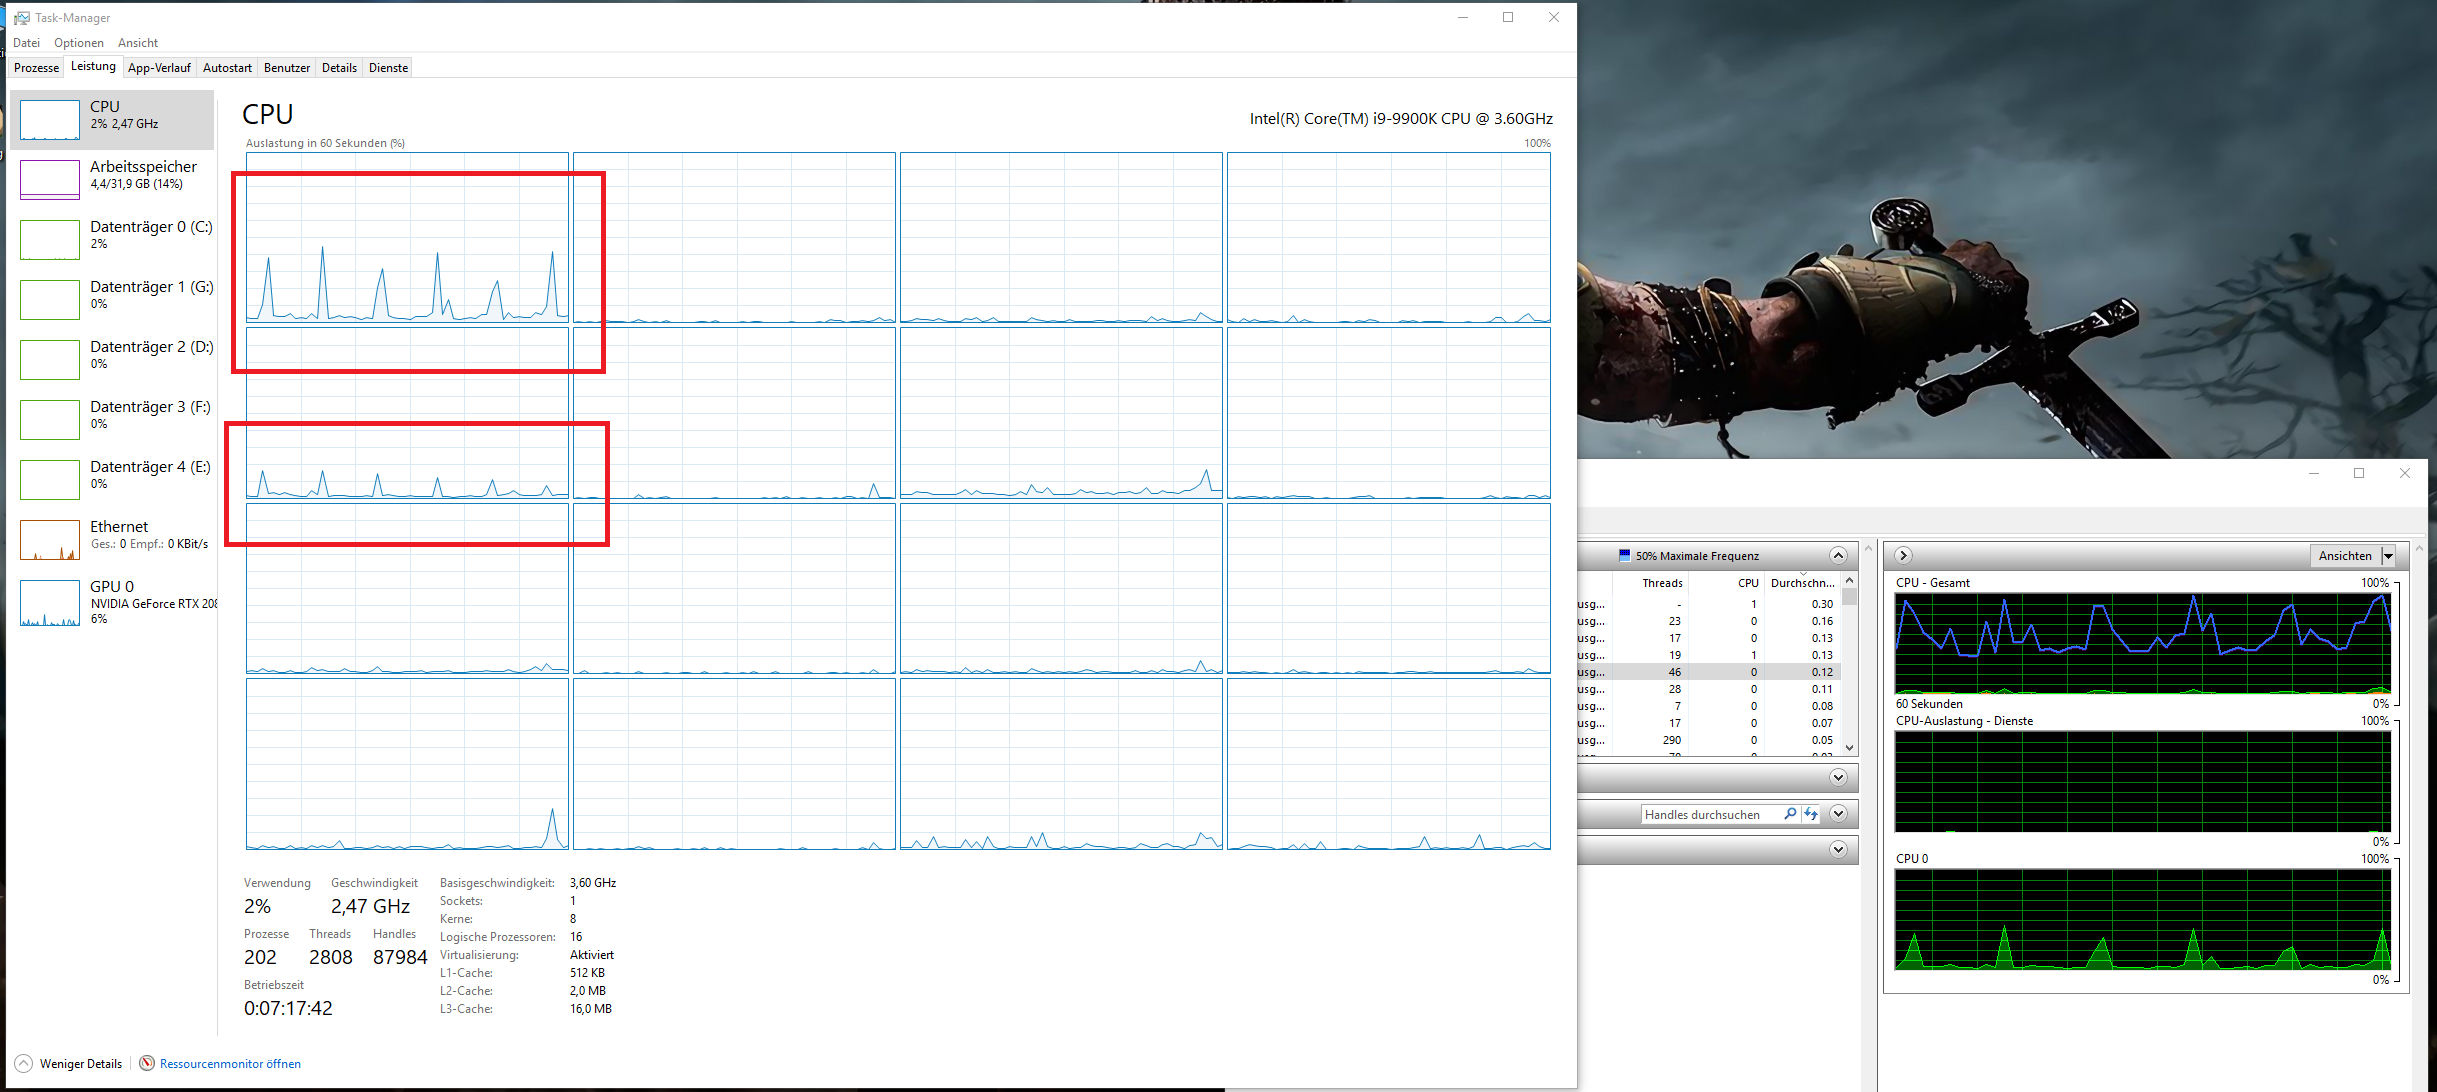Viewport: 2437px width, 1092px height.
Task: Click the Weniger Details circle arrow icon
Action: tap(24, 1063)
